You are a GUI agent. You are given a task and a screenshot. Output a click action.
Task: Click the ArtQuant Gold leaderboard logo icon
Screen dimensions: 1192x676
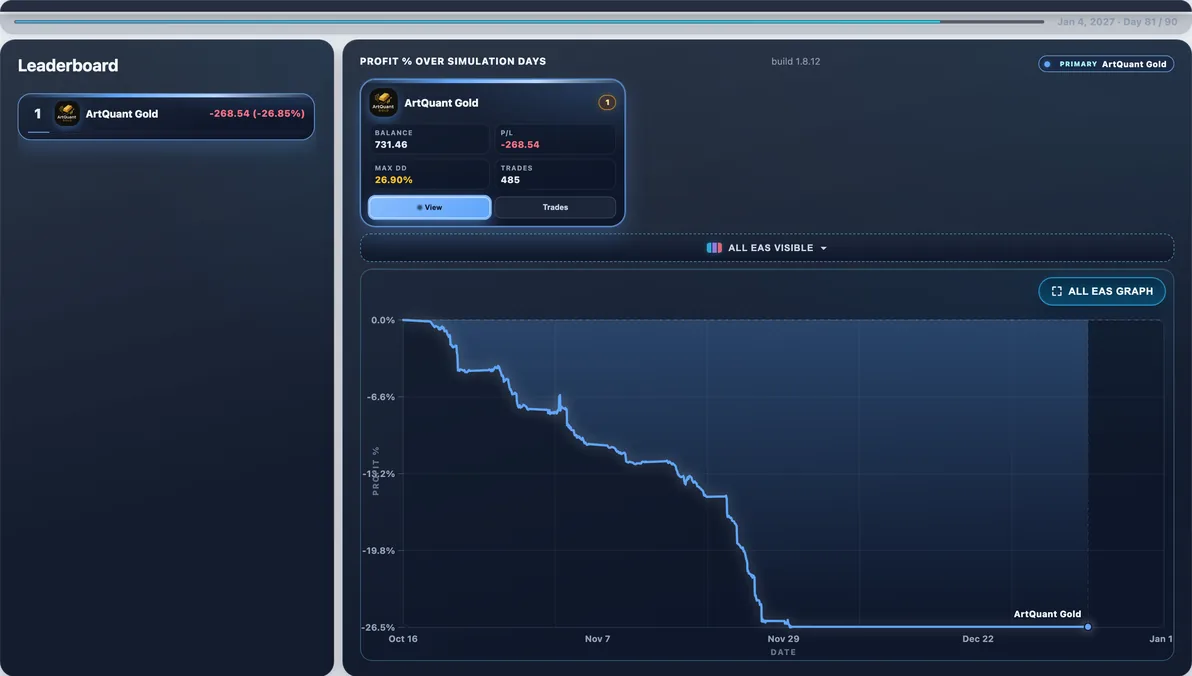pyautogui.click(x=67, y=114)
